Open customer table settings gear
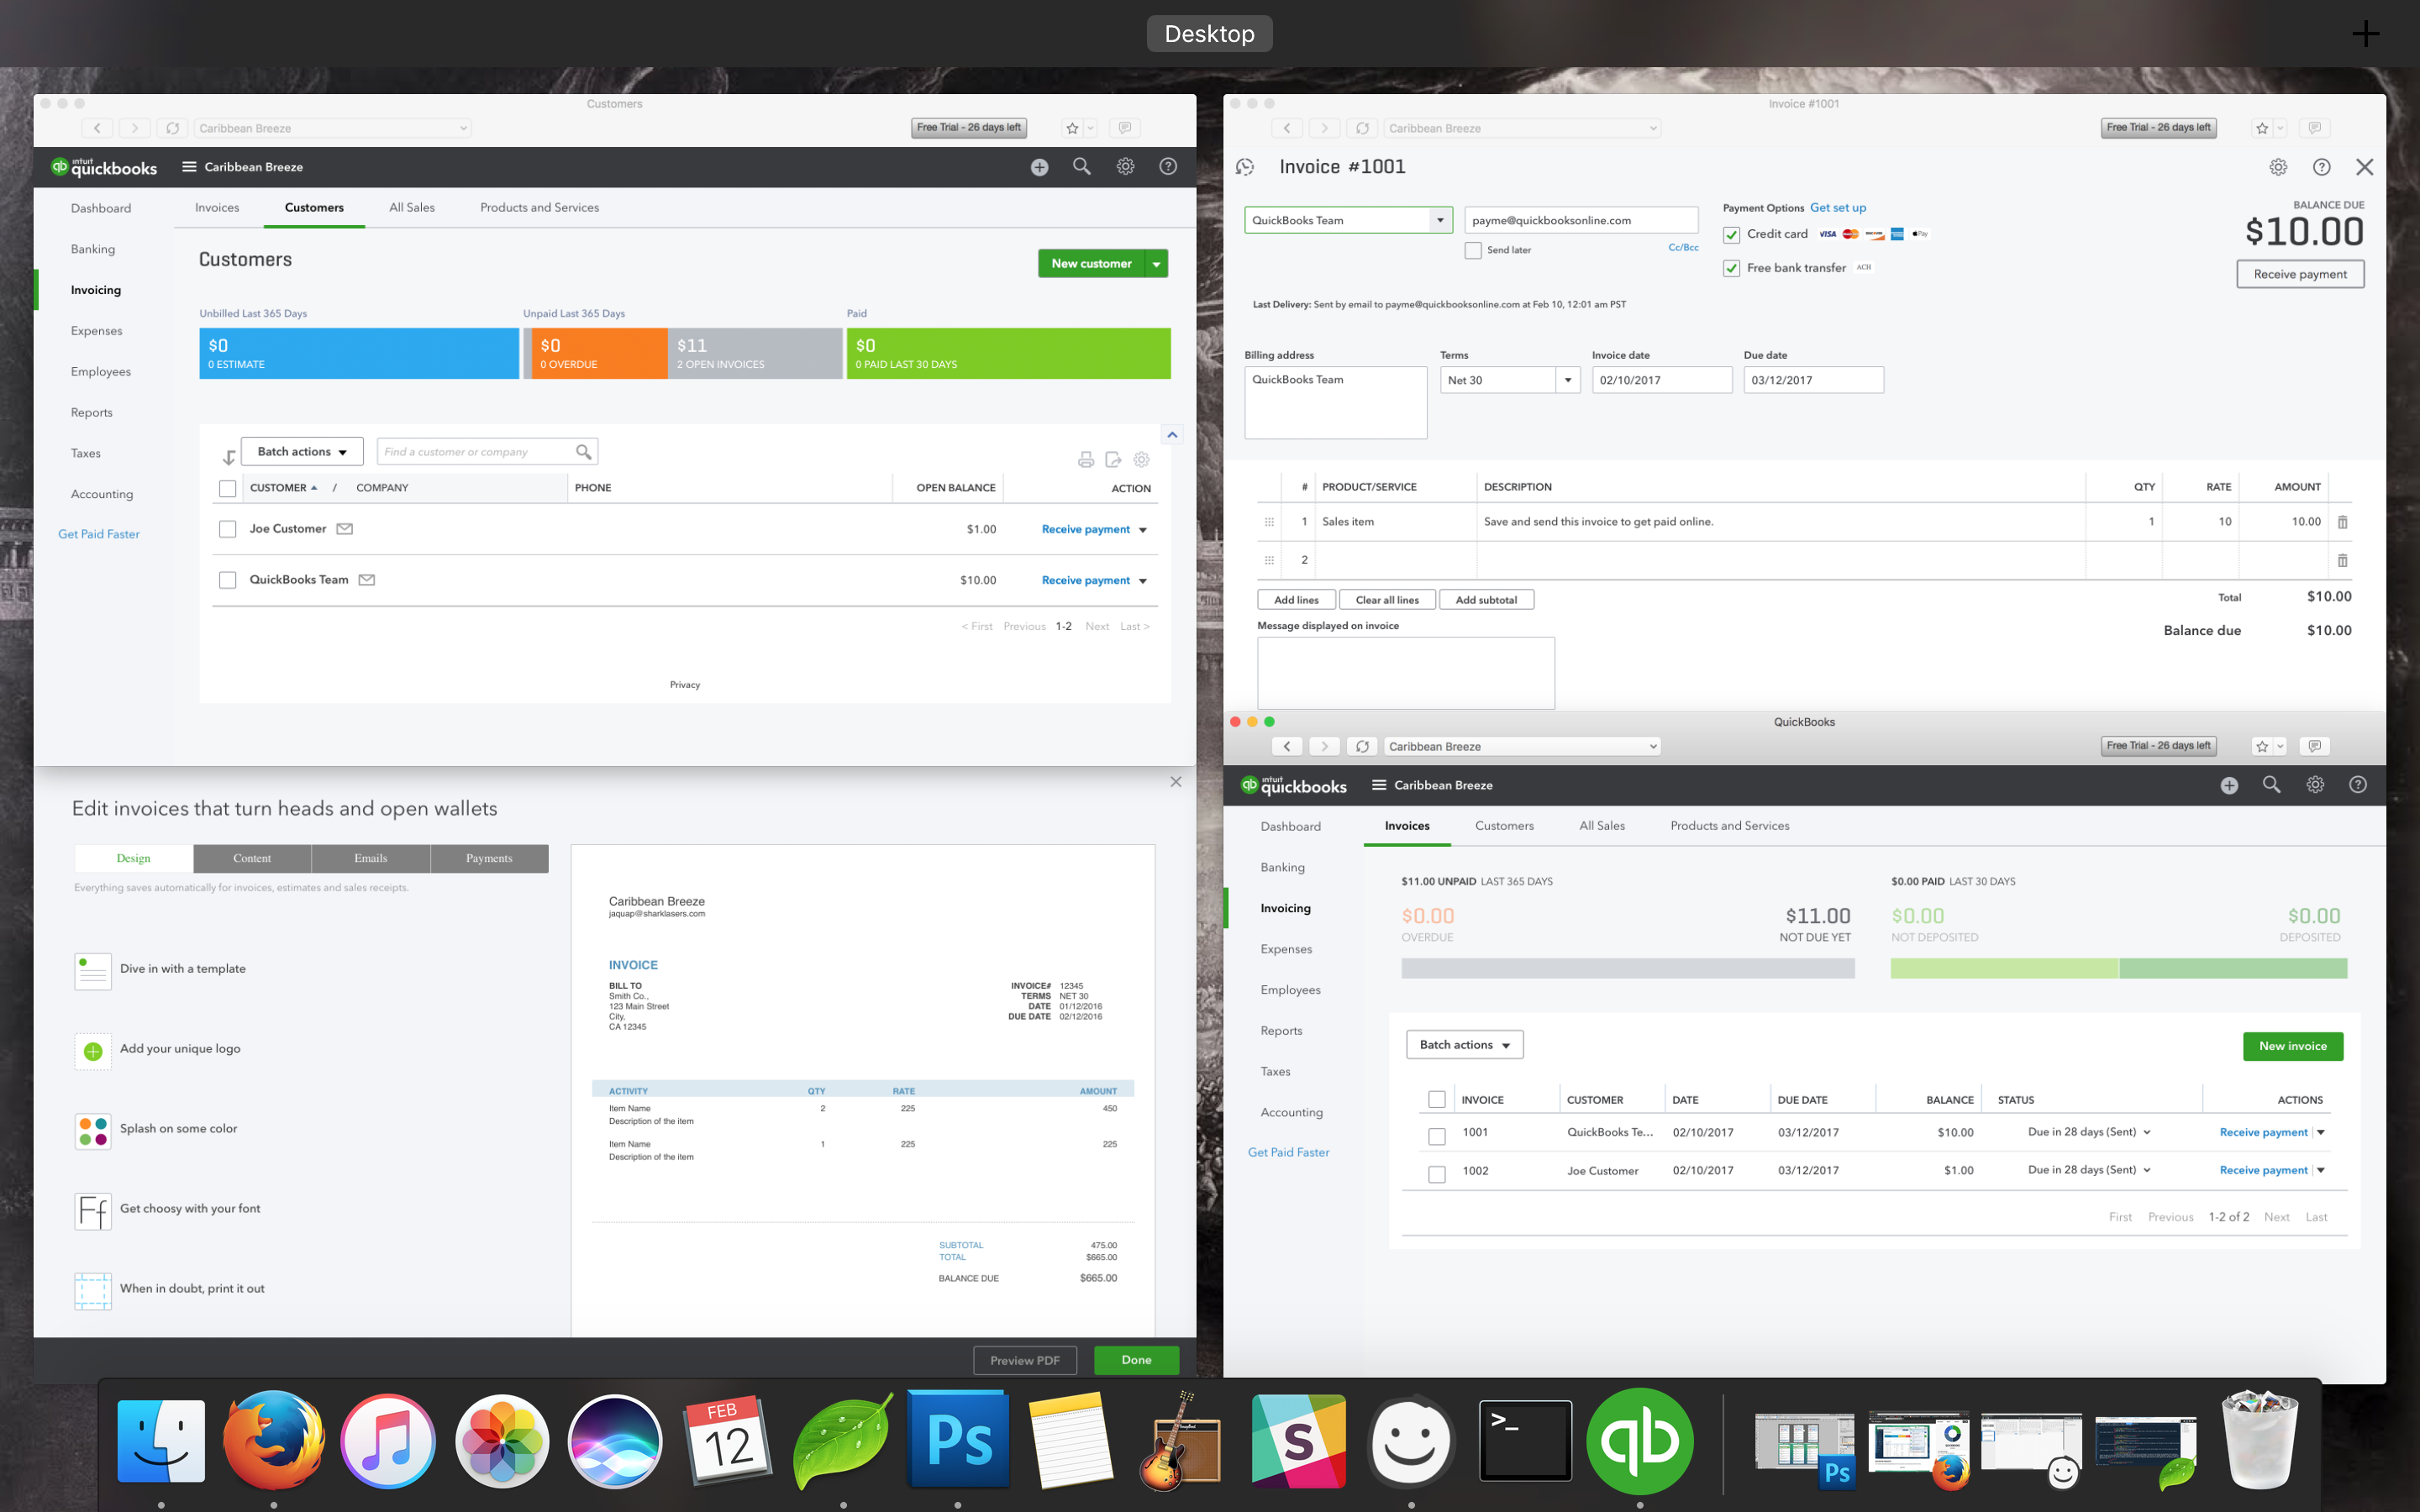Viewport: 2420px width, 1512px height. [x=1141, y=460]
